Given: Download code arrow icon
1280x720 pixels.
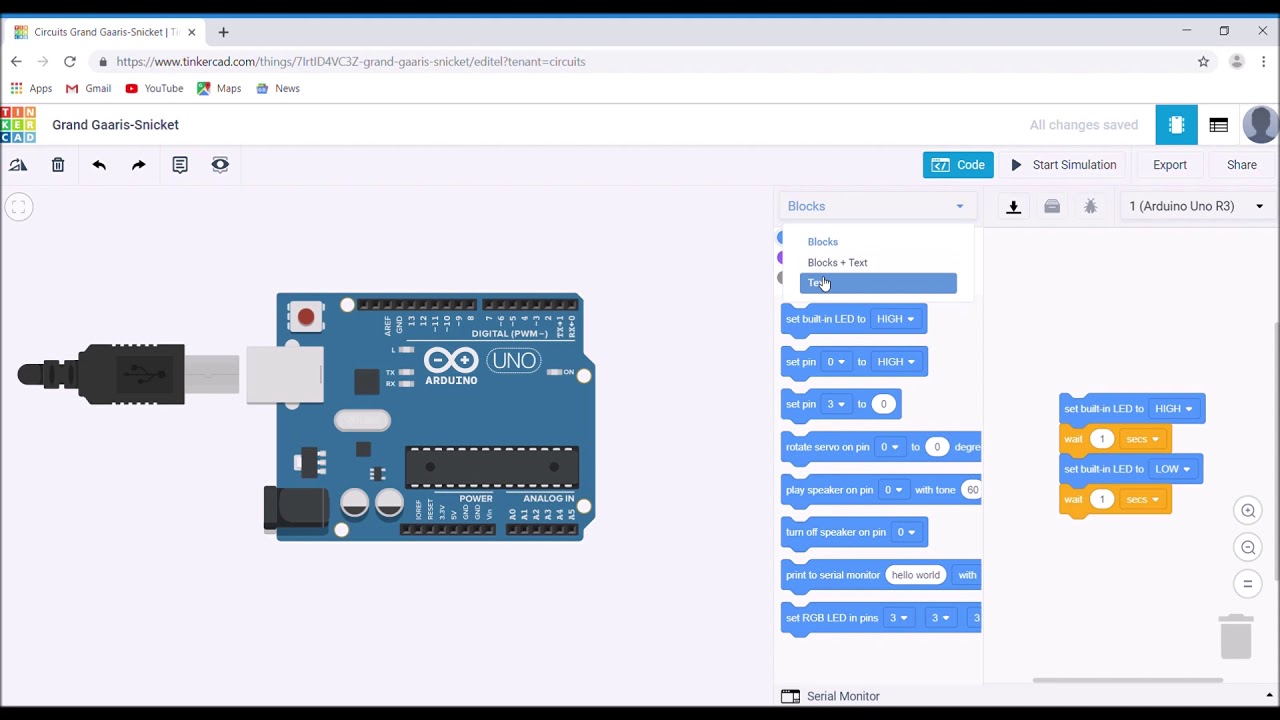Looking at the screenshot, I should tap(1013, 206).
